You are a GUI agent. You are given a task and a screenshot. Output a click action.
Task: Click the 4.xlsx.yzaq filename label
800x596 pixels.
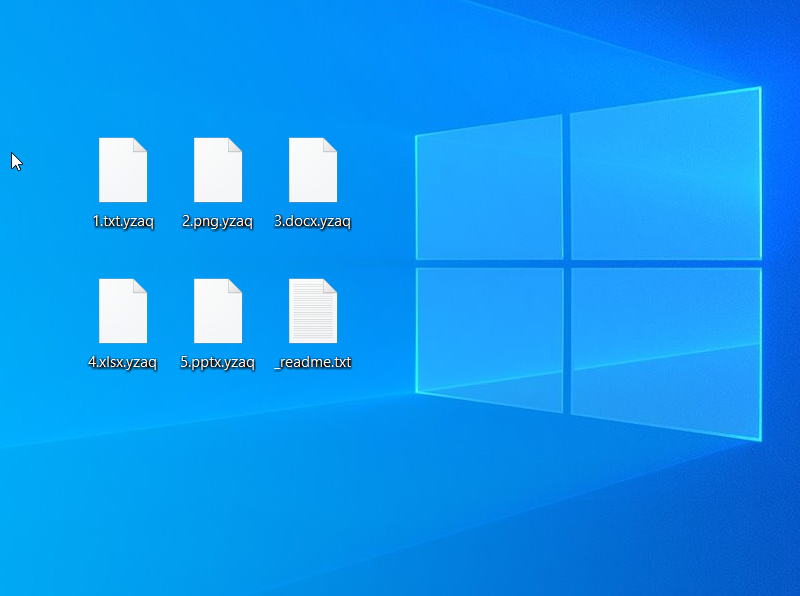123,363
